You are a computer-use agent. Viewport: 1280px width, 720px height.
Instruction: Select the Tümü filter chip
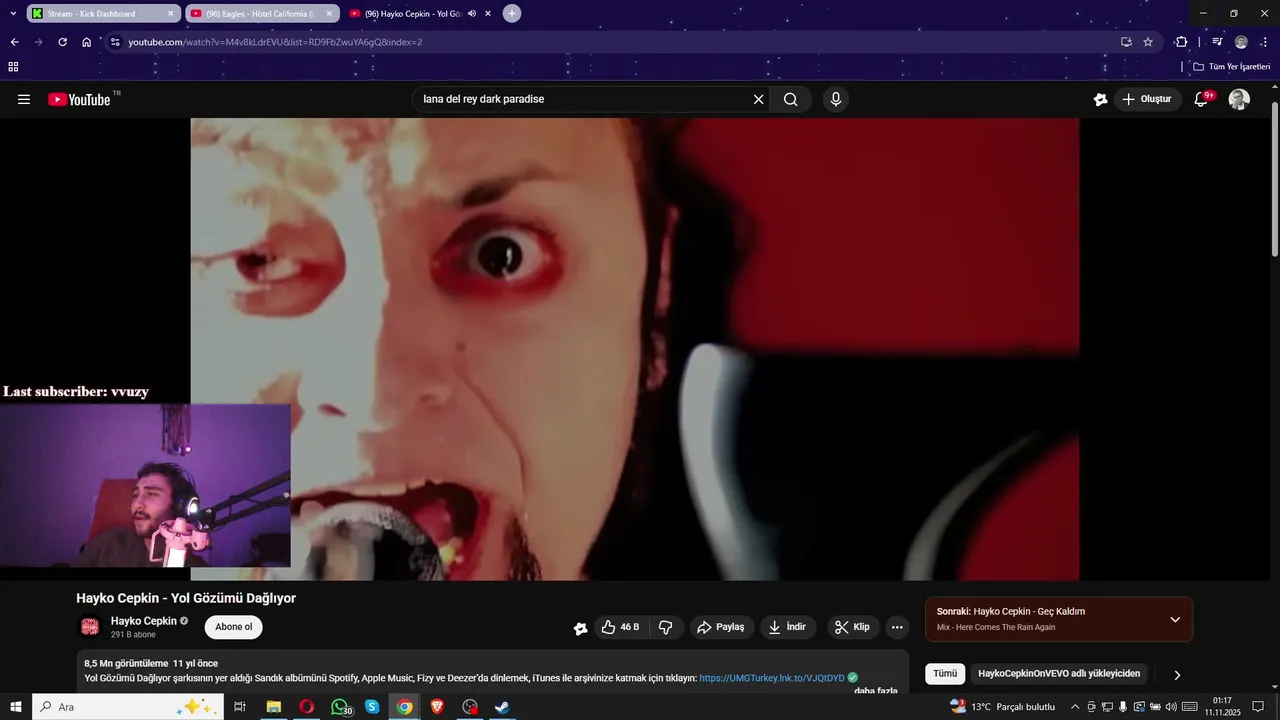[x=945, y=674]
